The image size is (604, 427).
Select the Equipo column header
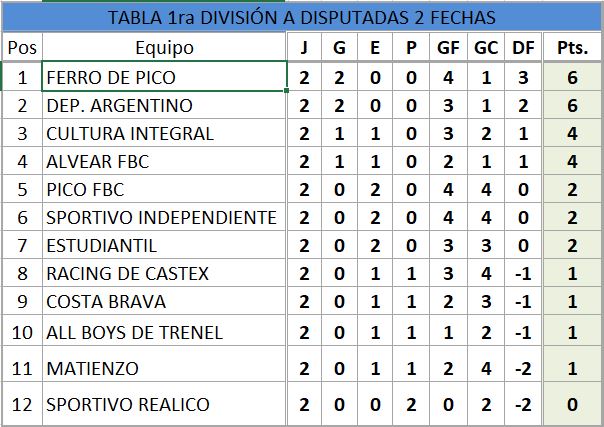click(x=164, y=47)
